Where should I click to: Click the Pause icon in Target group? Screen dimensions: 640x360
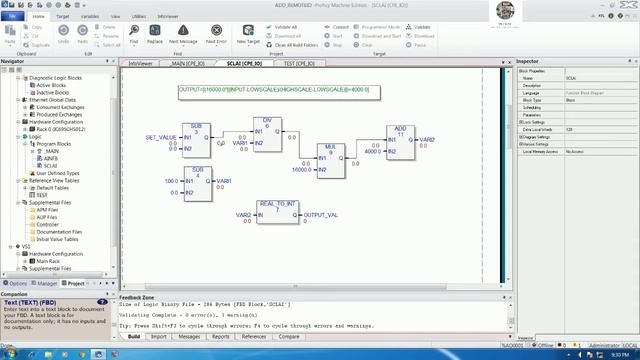409,45
